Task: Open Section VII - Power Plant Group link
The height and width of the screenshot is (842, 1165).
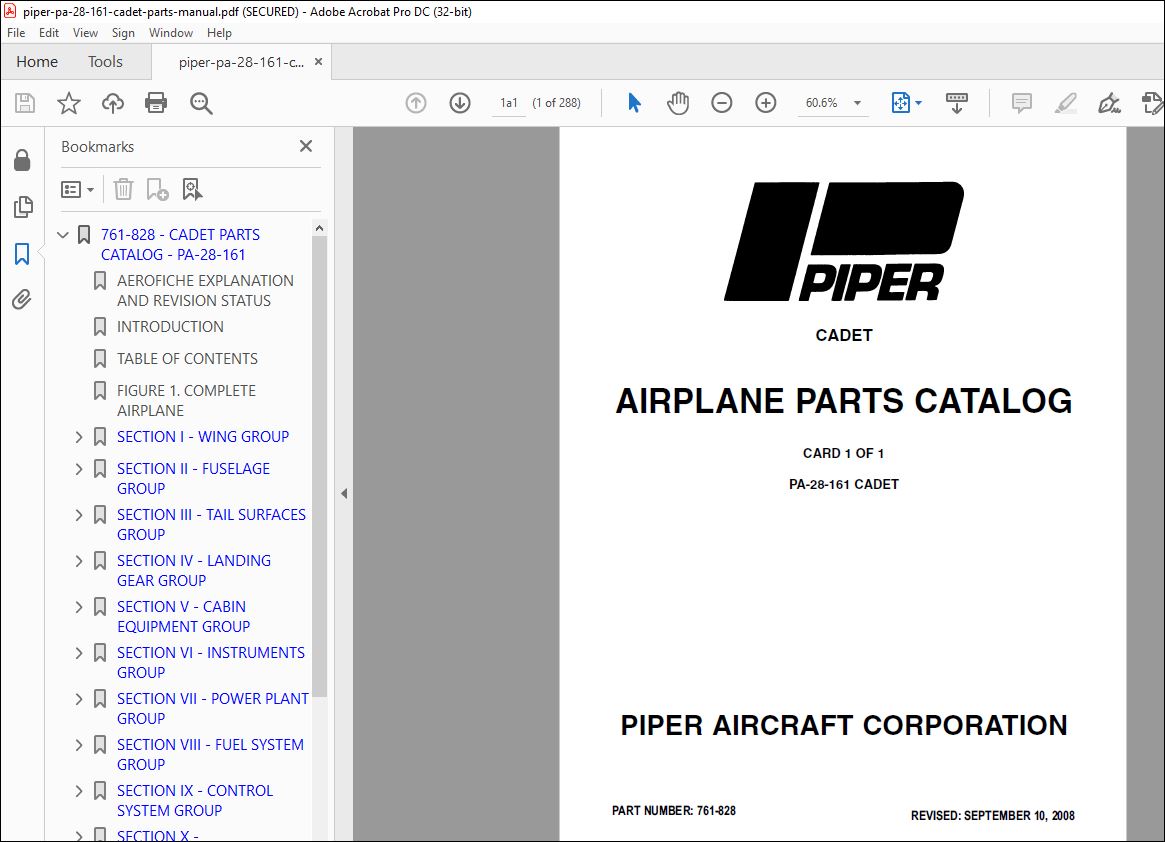Action: tap(212, 708)
